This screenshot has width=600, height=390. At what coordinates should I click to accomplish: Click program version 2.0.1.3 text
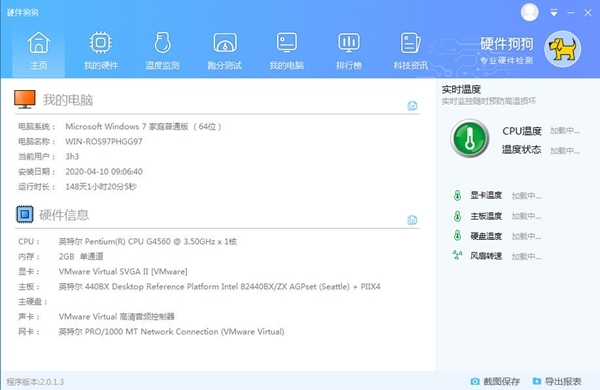coord(35,382)
